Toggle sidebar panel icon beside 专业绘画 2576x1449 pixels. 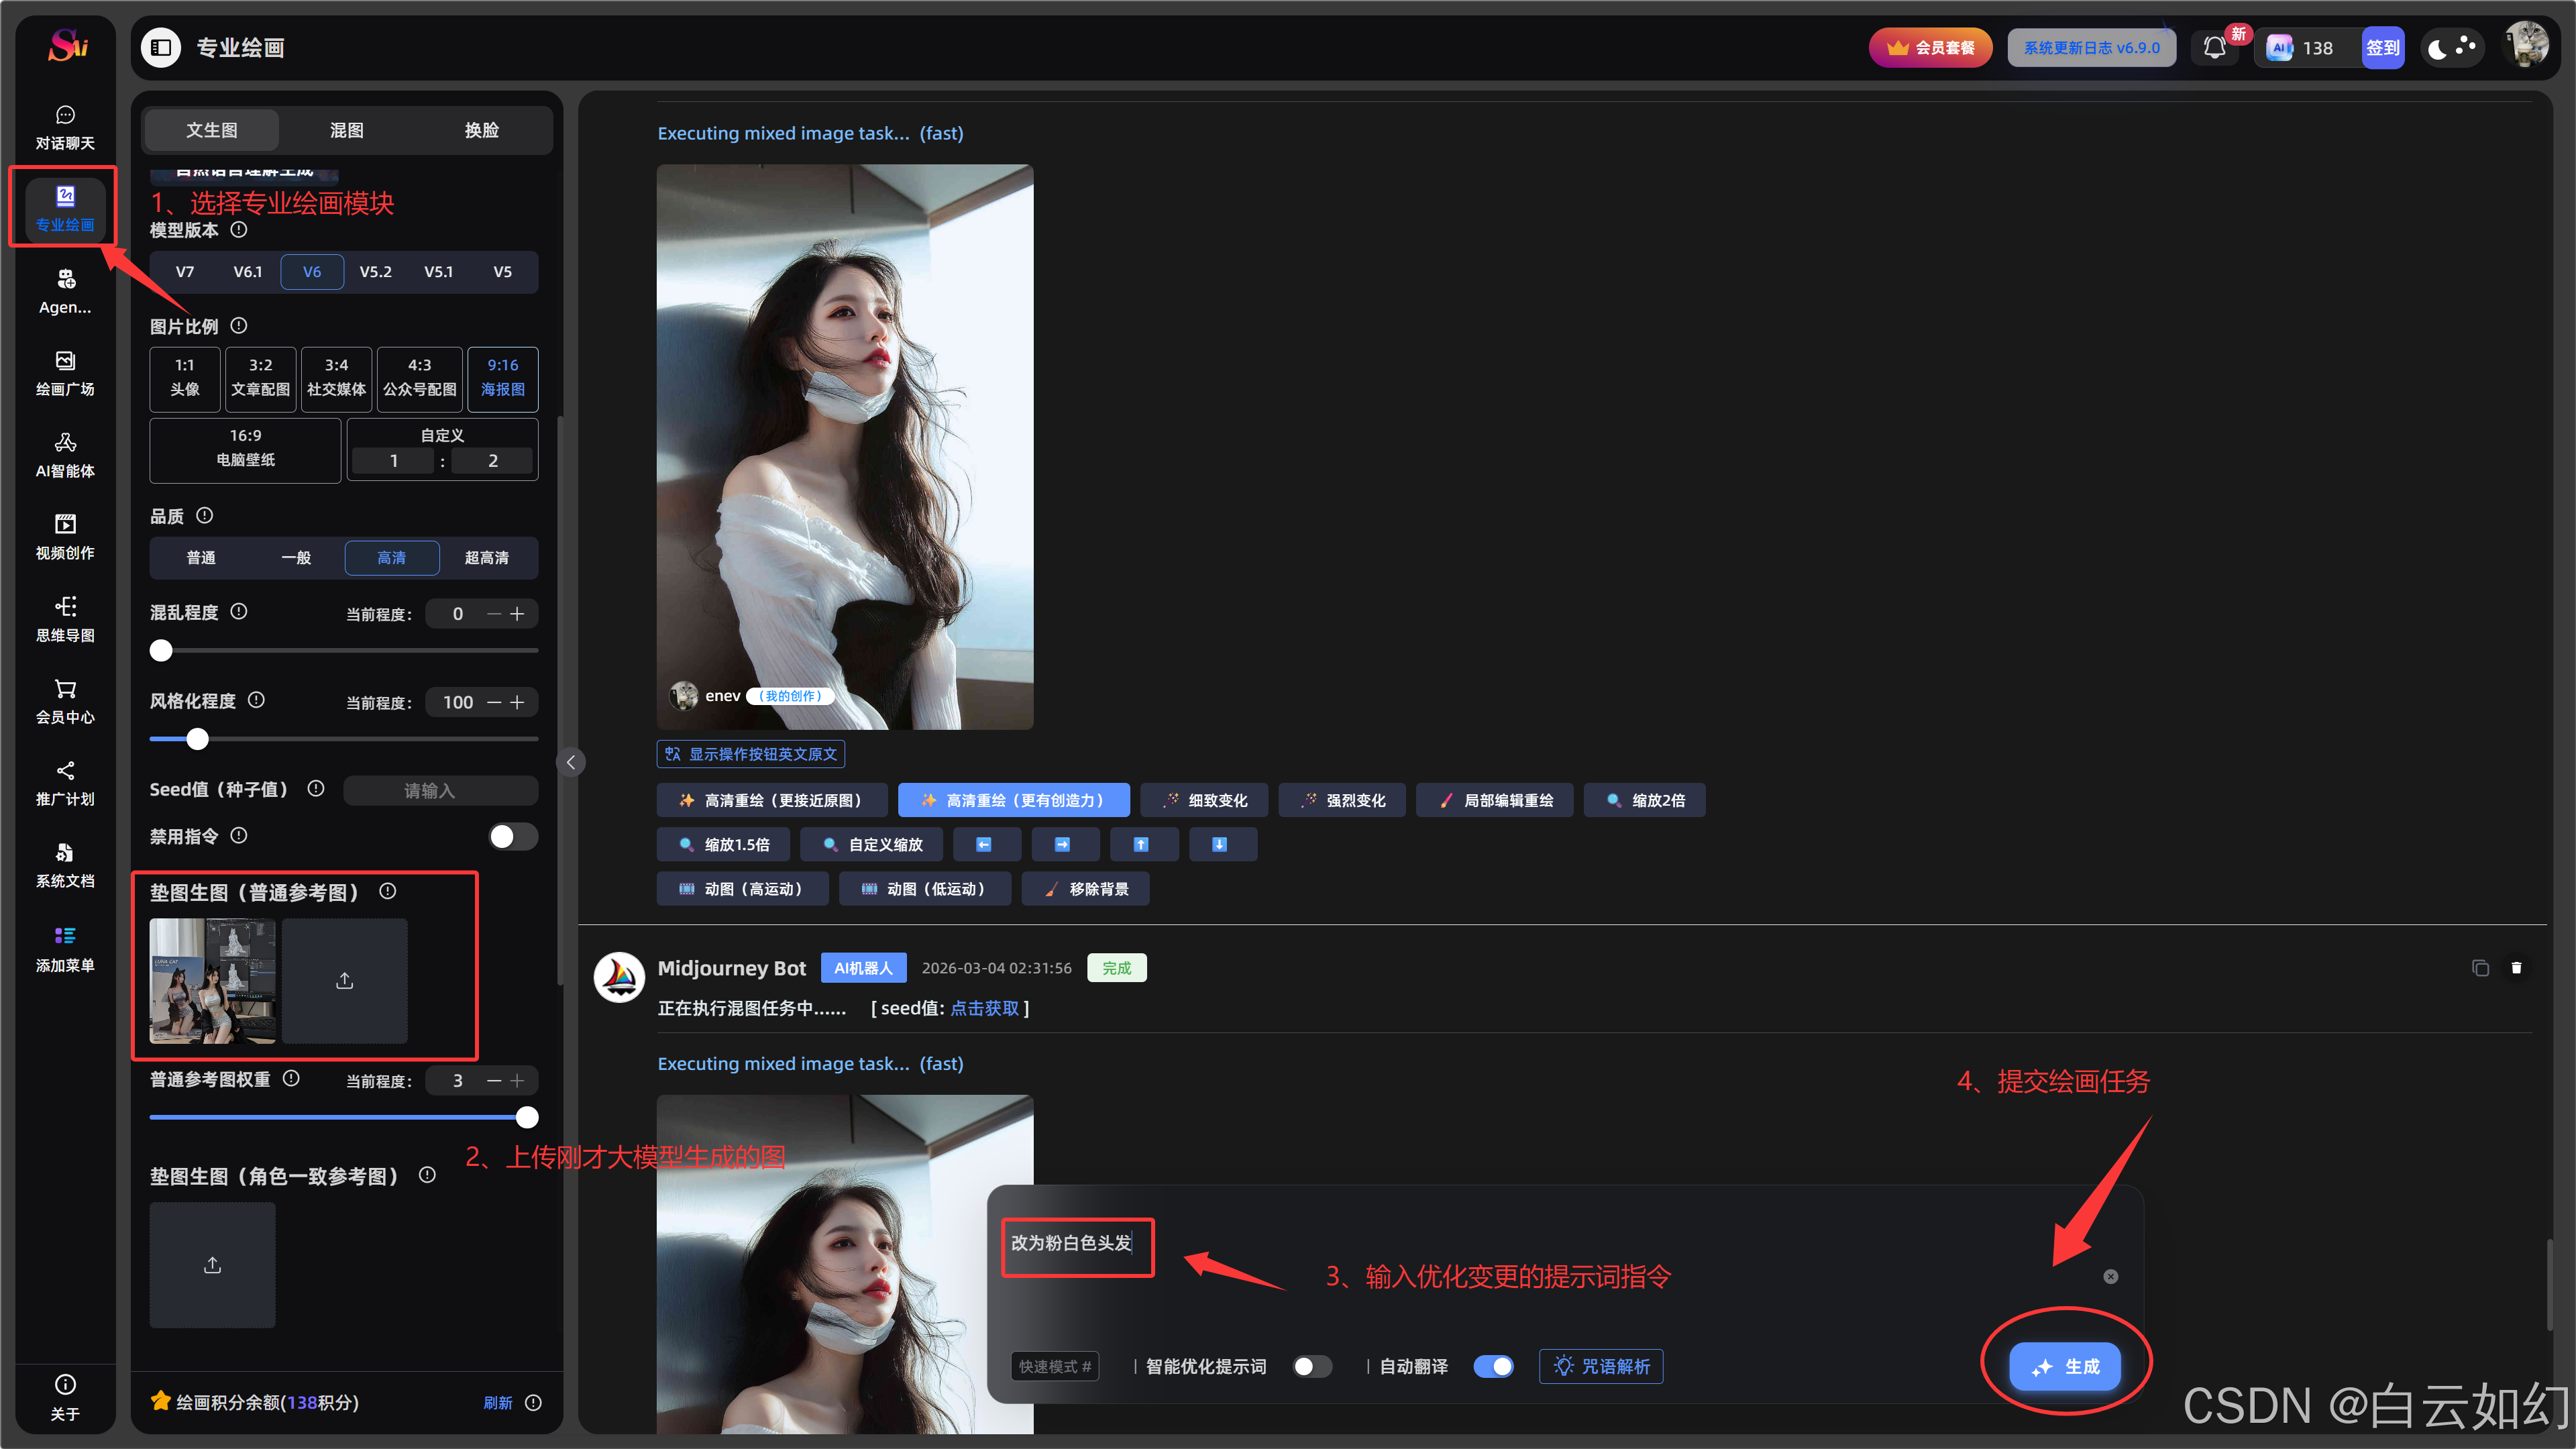(161, 48)
